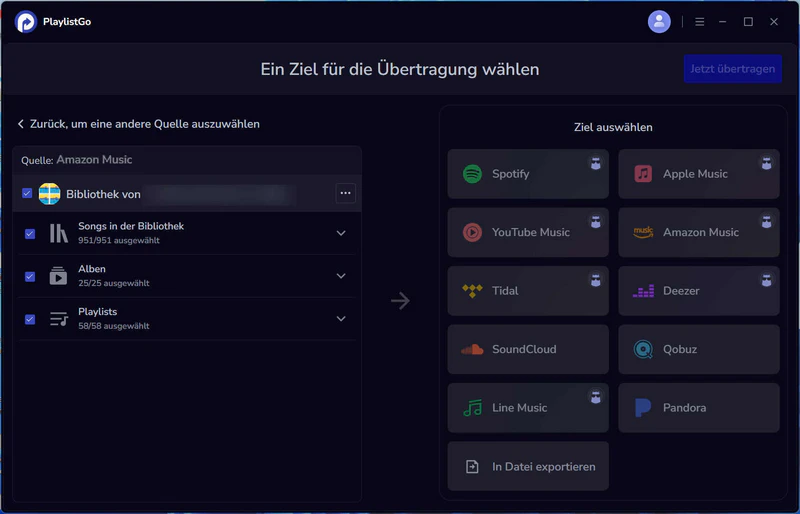Click the Line Music logo icon
Screen dimensions: 800x514
(472, 408)
